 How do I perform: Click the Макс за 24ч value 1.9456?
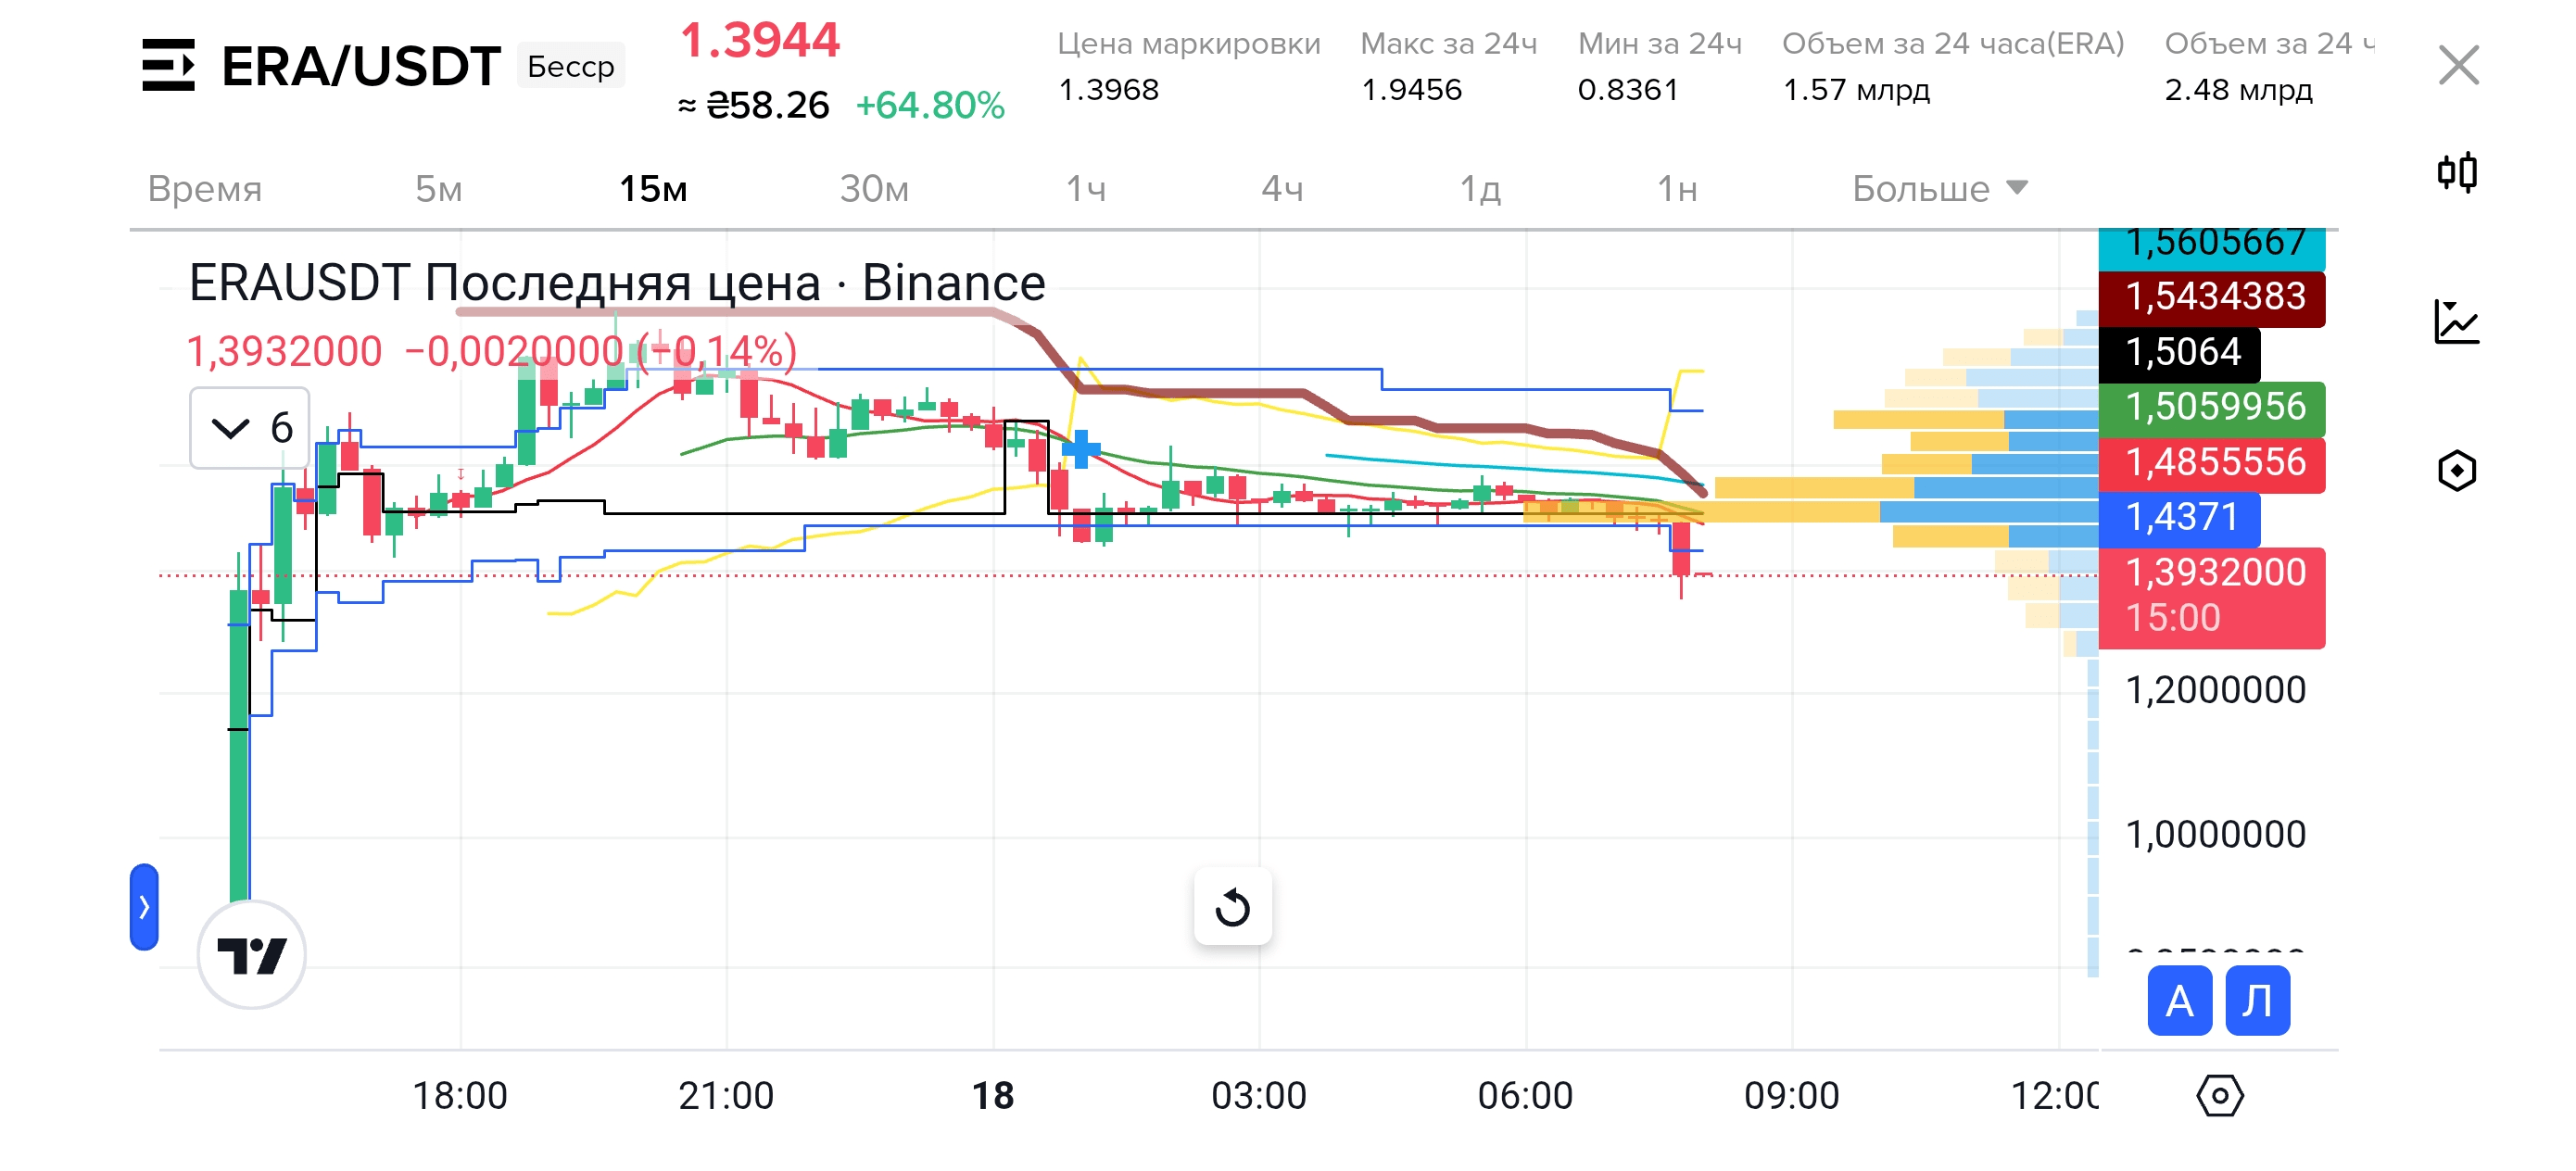click(x=1411, y=90)
